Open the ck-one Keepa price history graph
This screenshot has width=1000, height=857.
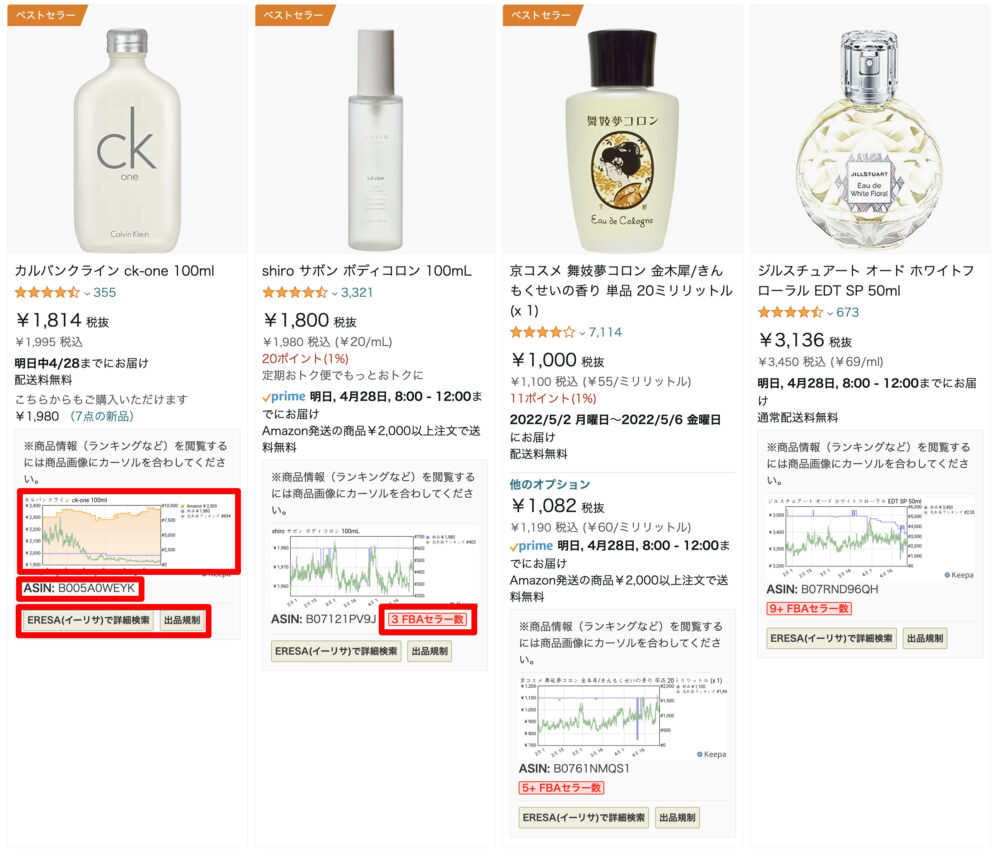click(x=128, y=533)
